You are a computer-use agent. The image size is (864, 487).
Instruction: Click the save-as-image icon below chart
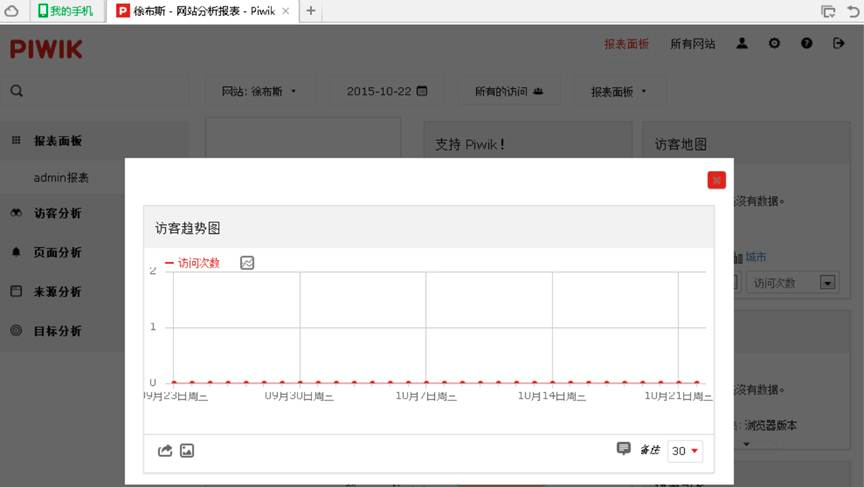(187, 451)
